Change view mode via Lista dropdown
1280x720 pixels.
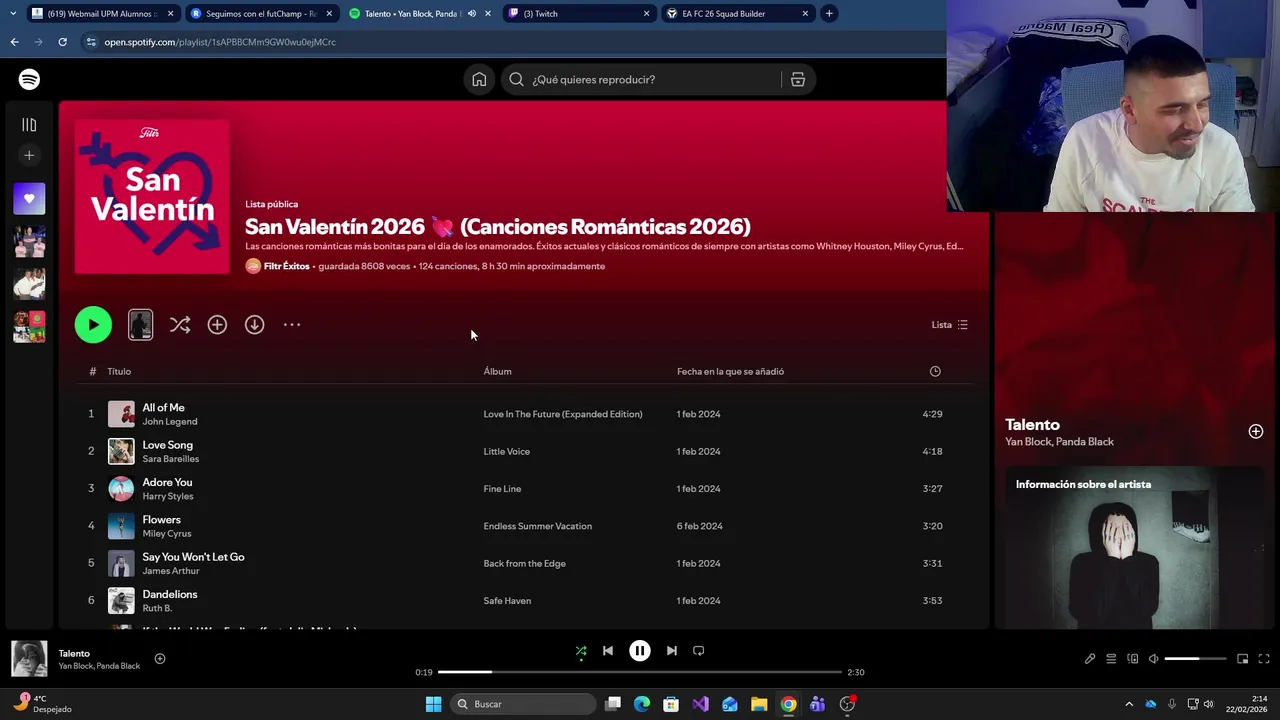point(949,324)
